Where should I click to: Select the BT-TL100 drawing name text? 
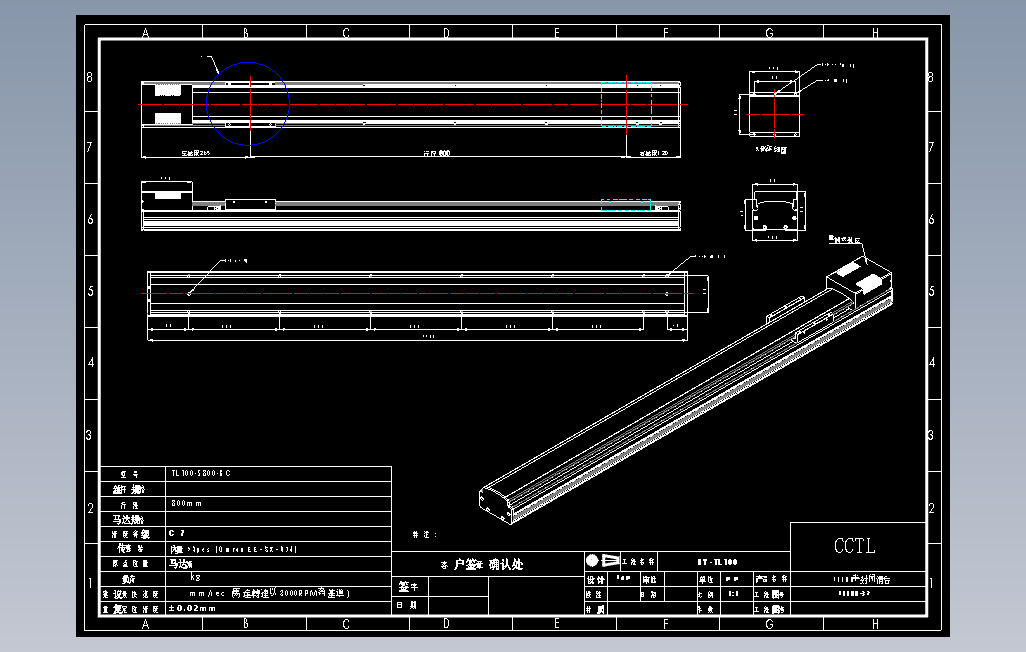coord(717,562)
